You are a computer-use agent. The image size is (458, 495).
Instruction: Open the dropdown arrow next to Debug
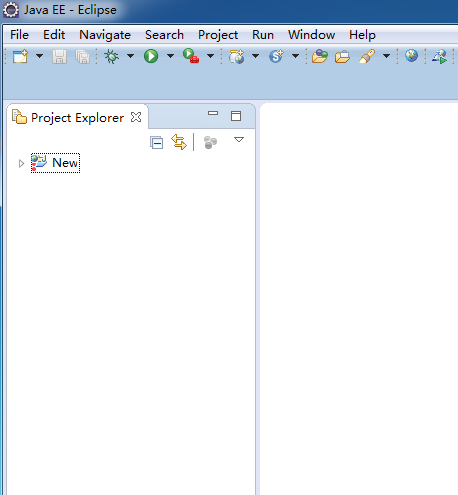coord(131,56)
